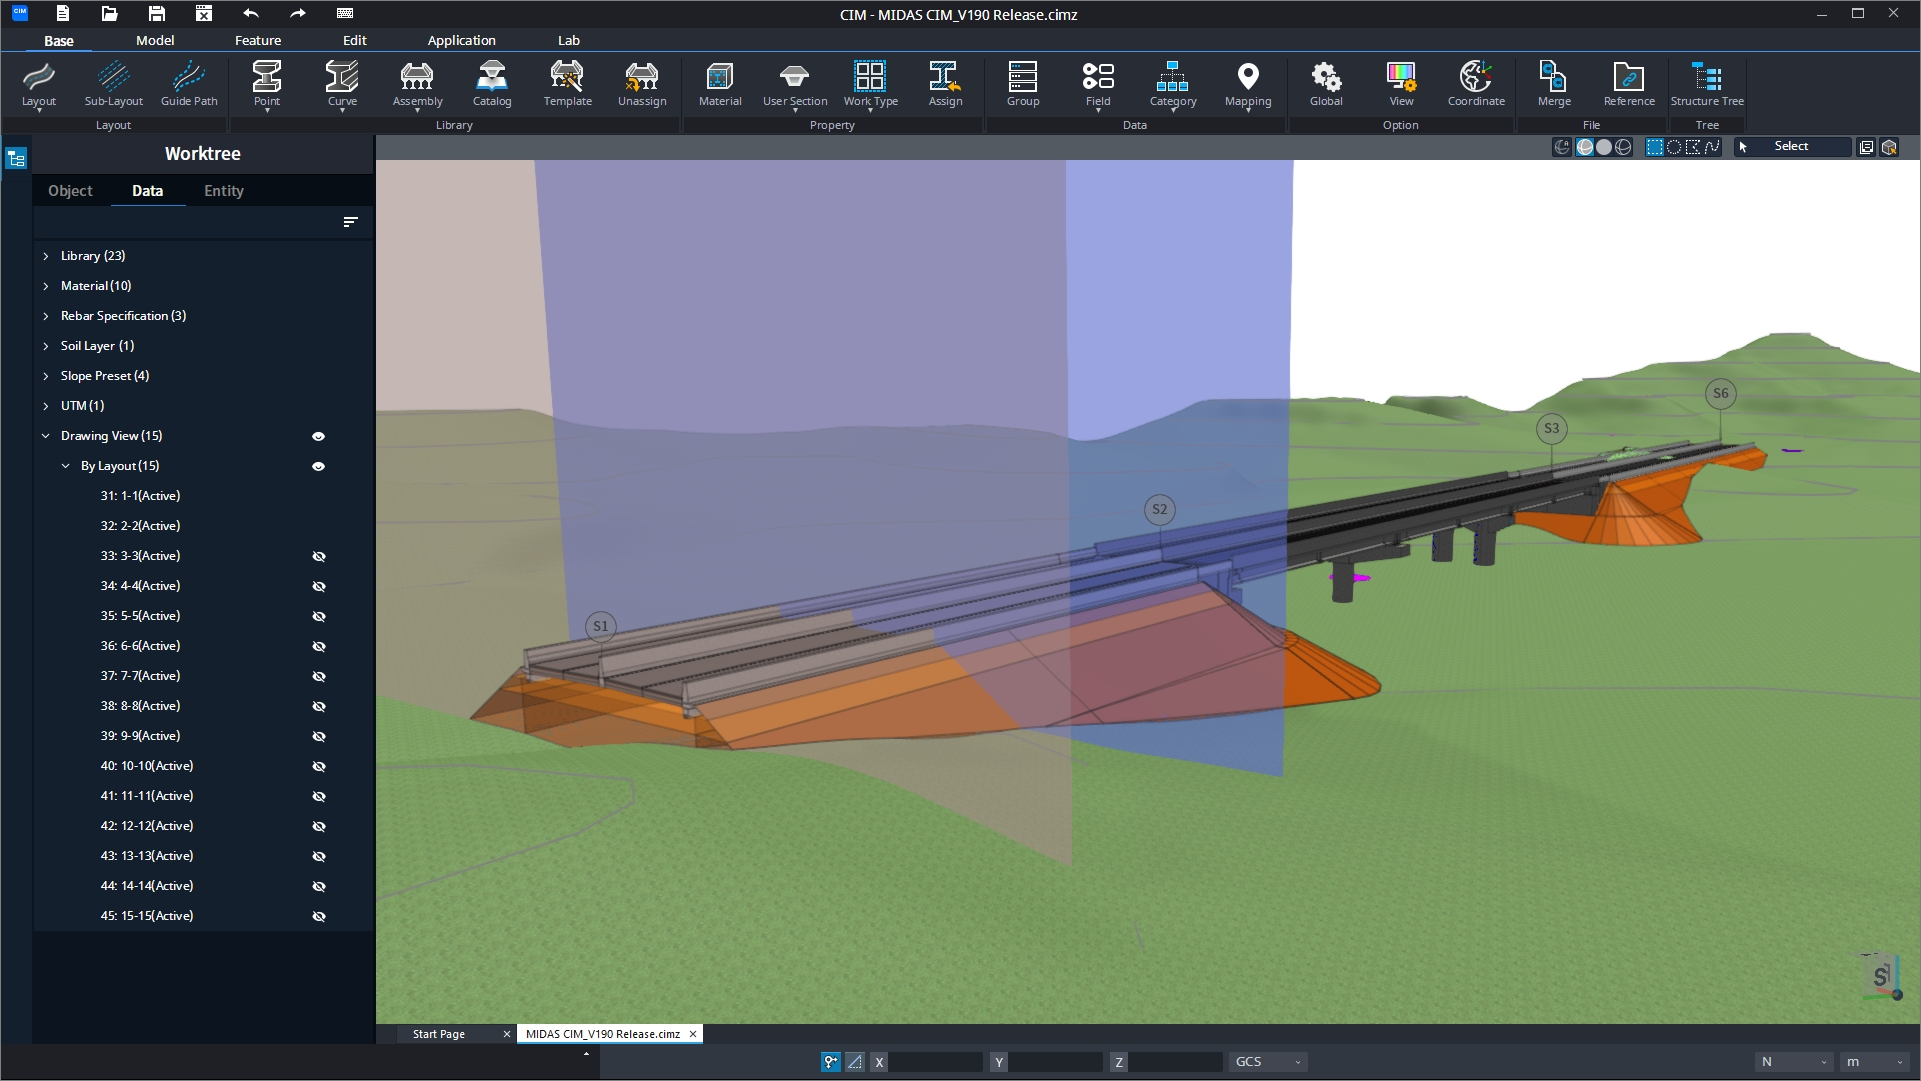This screenshot has height=1081, width=1921.
Task: Click the Undo arrow
Action: [x=251, y=13]
